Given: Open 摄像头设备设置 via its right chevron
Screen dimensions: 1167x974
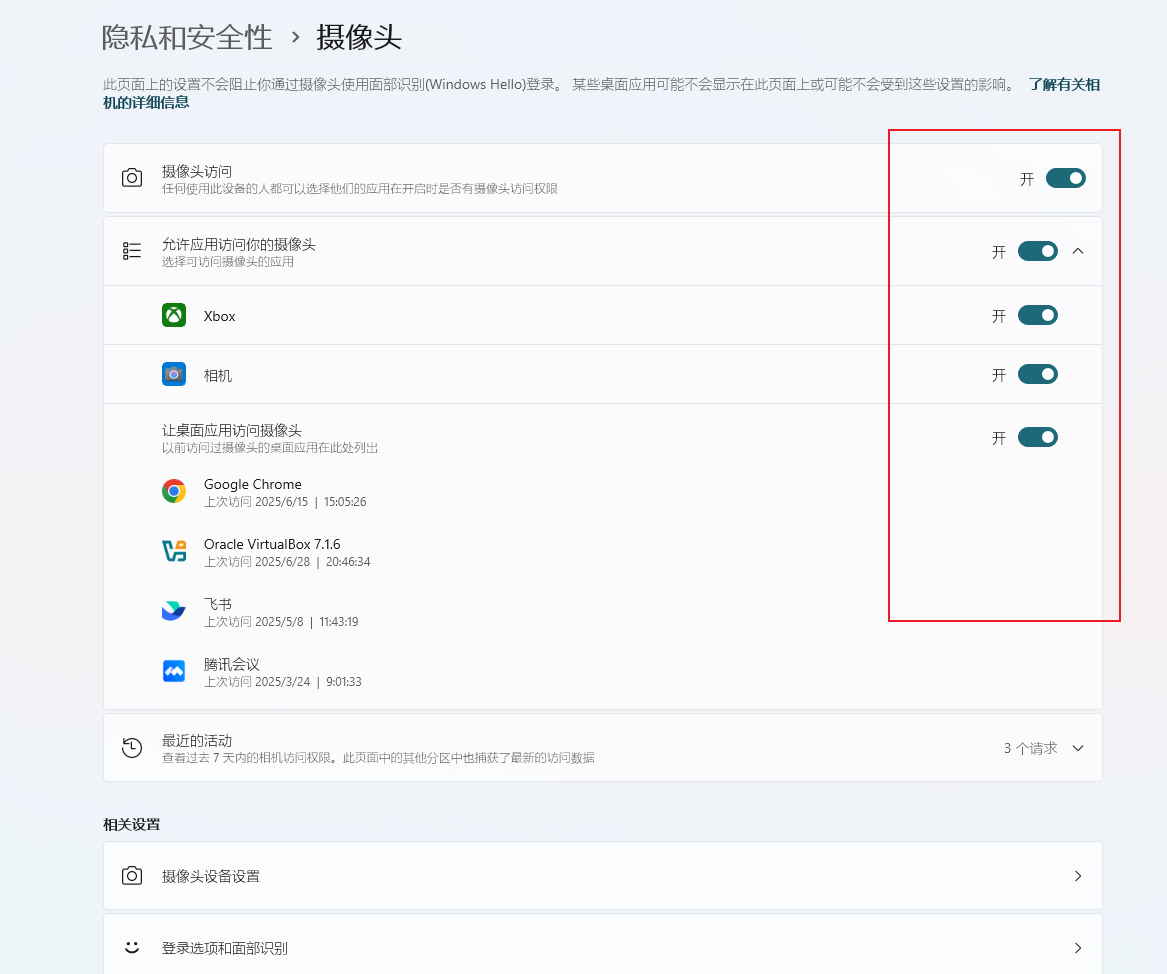Looking at the screenshot, I should click(1078, 876).
